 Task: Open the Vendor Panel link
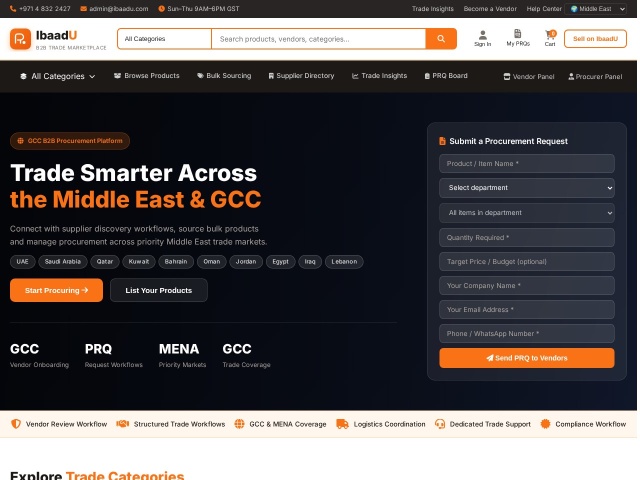coord(529,76)
